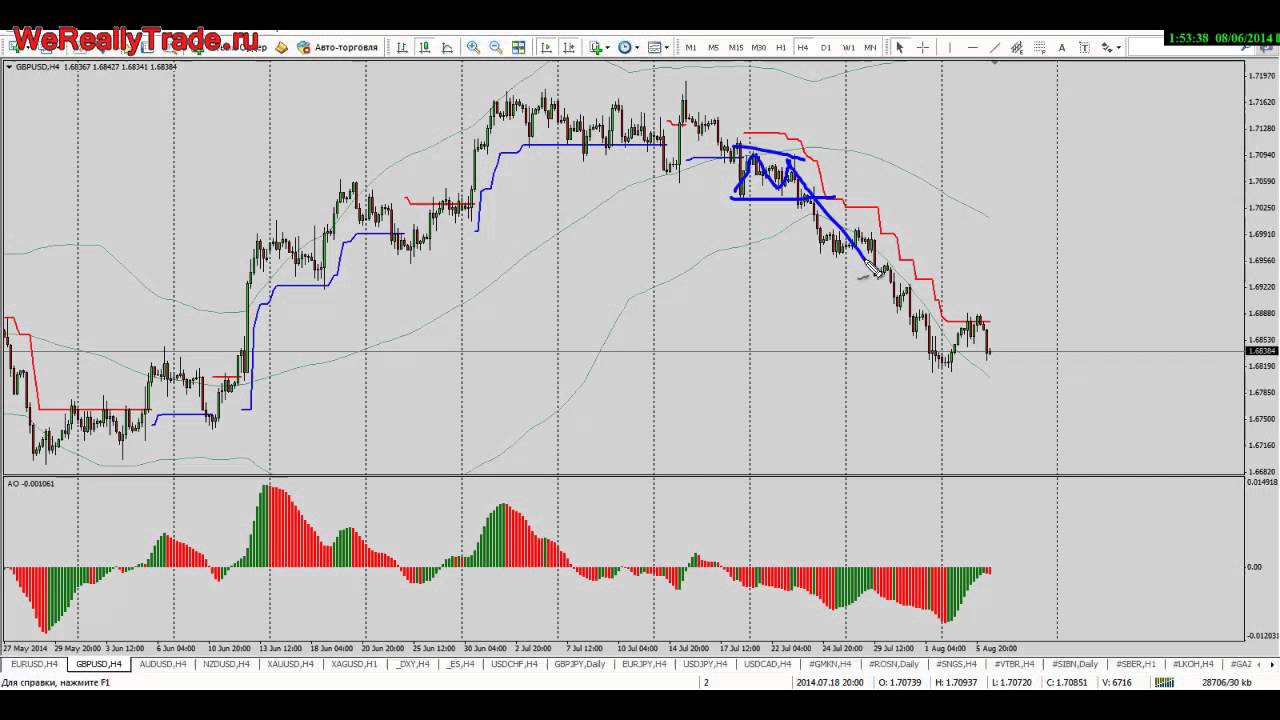Open the GBPJPY,Daily chart tab
1280x720 pixels.
579,664
